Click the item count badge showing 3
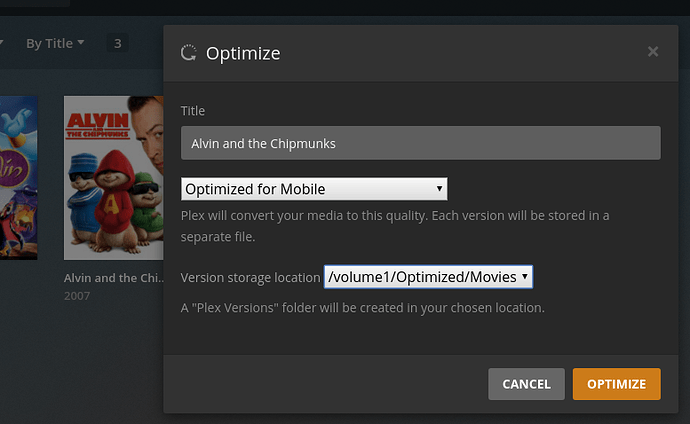The height and width of the screenshot is (424, 690). tap(117, 43)
